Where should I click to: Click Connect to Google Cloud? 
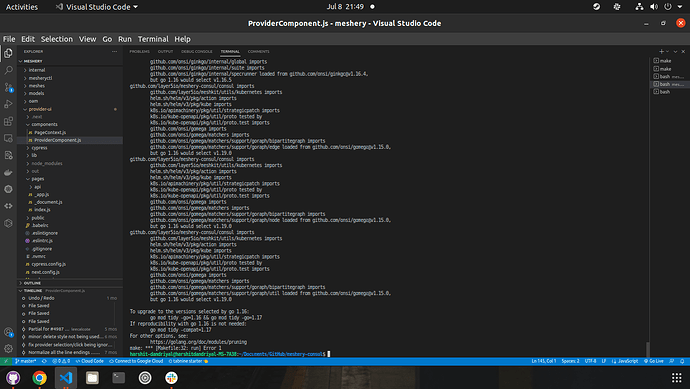[136, 361]
